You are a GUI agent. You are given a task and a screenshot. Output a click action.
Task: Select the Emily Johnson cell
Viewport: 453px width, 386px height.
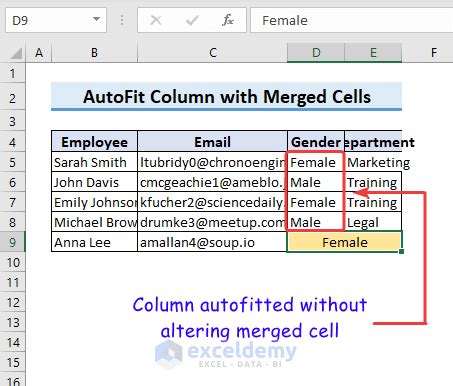(94, 202)
